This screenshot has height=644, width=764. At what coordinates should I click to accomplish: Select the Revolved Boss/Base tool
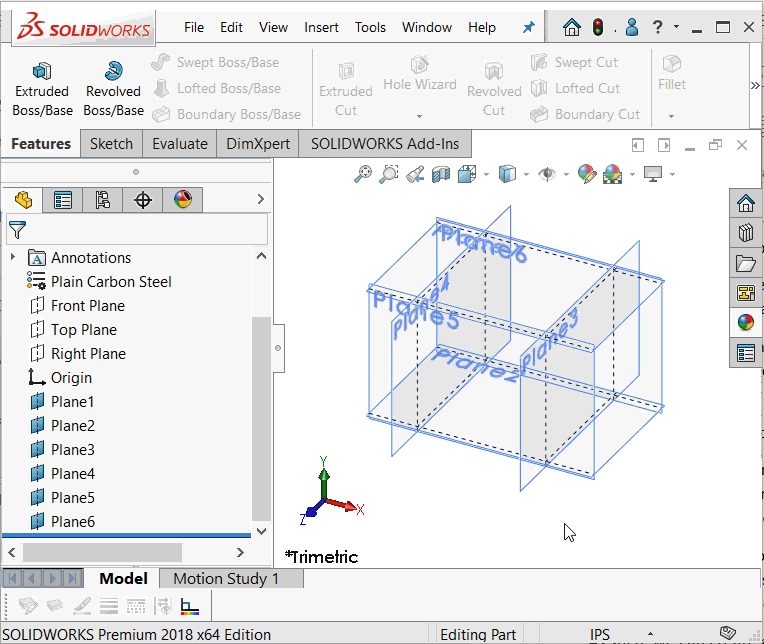click(x=113, y=89)
